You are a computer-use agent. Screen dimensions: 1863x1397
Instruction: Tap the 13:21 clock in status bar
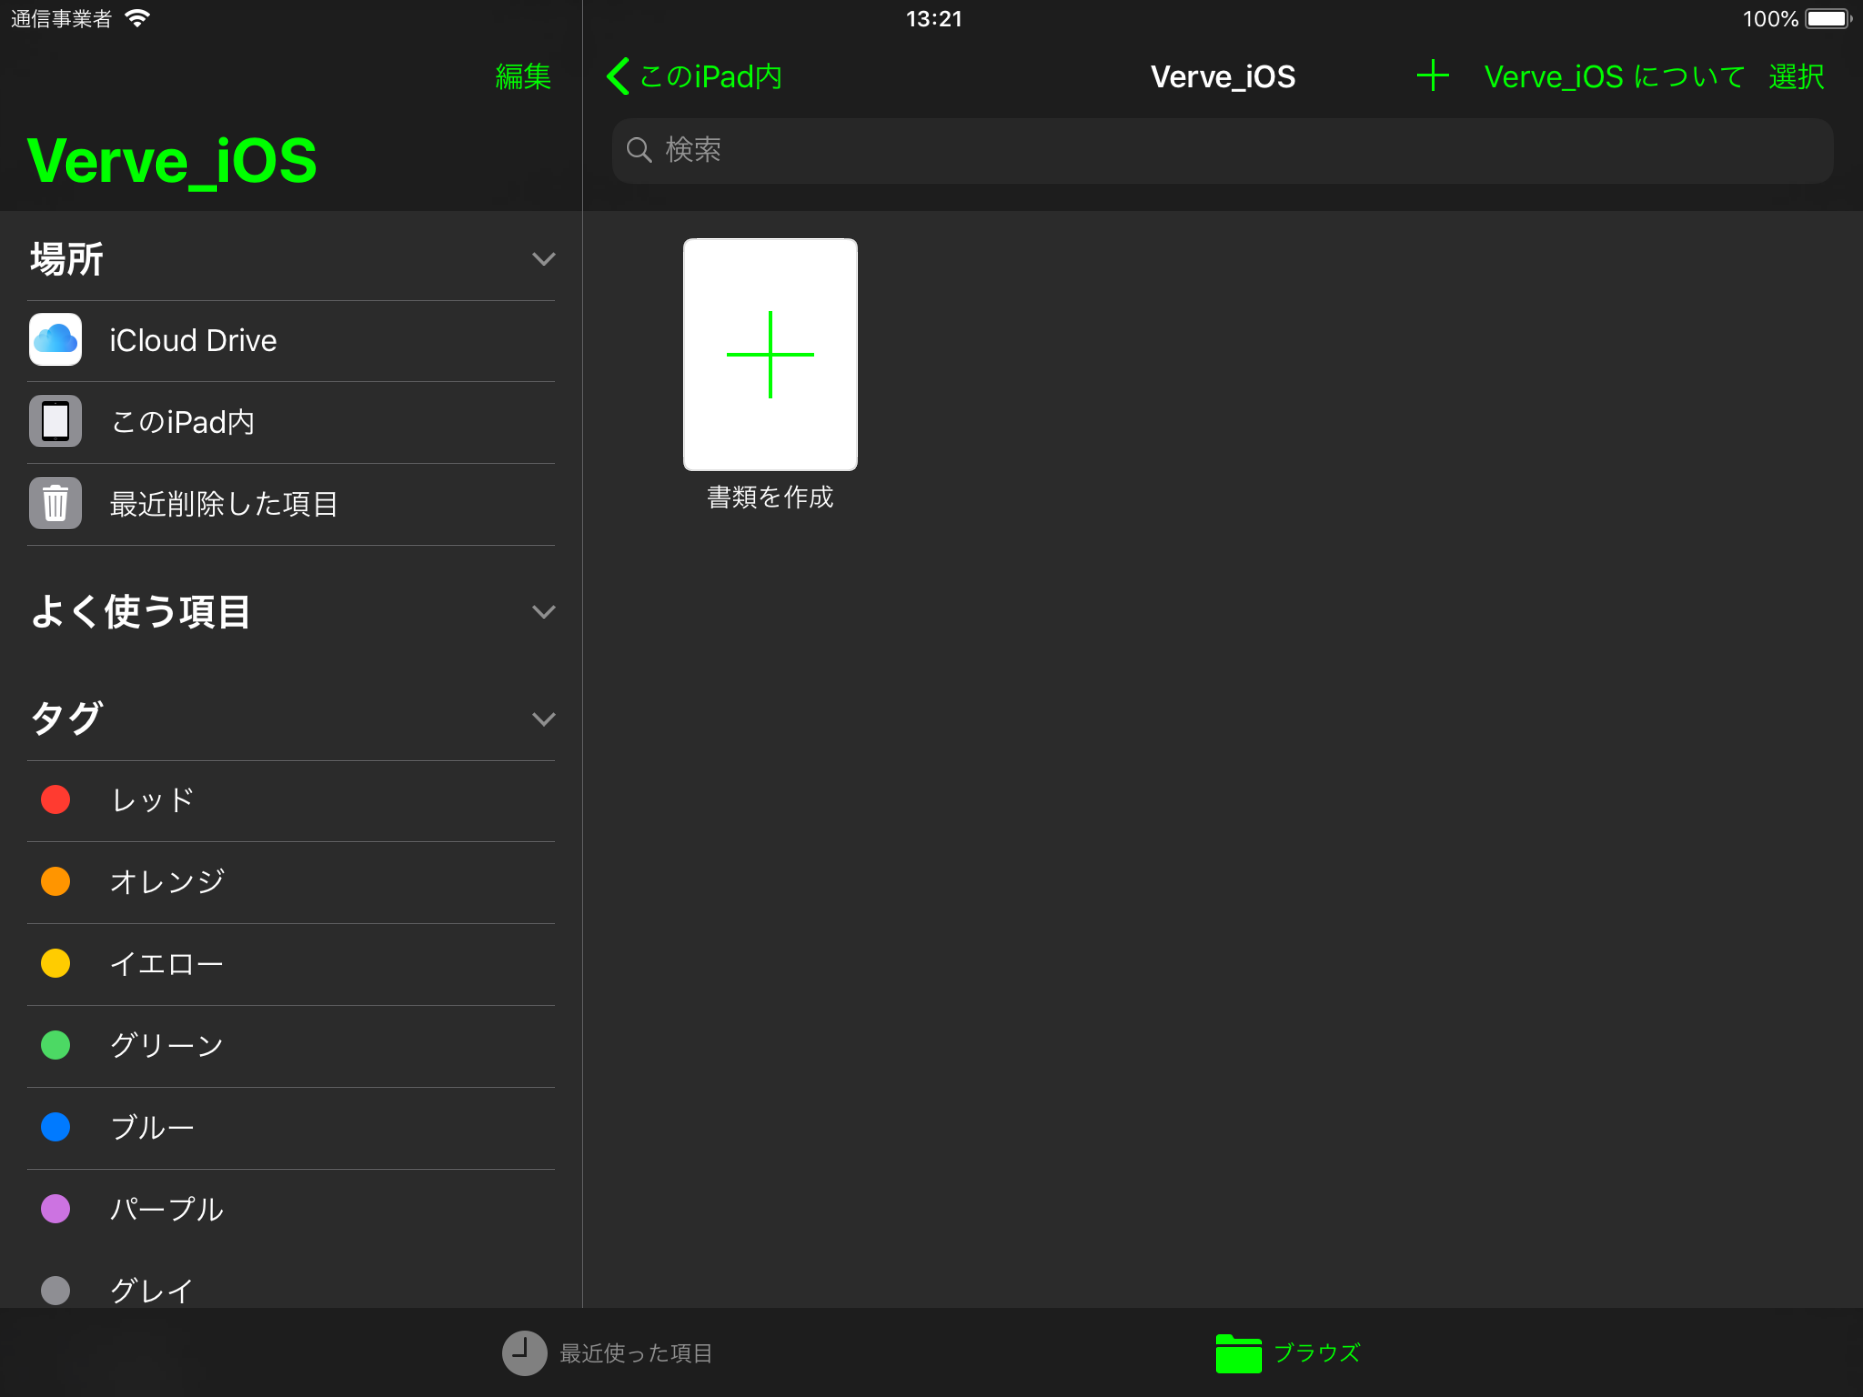pos(934,19)
